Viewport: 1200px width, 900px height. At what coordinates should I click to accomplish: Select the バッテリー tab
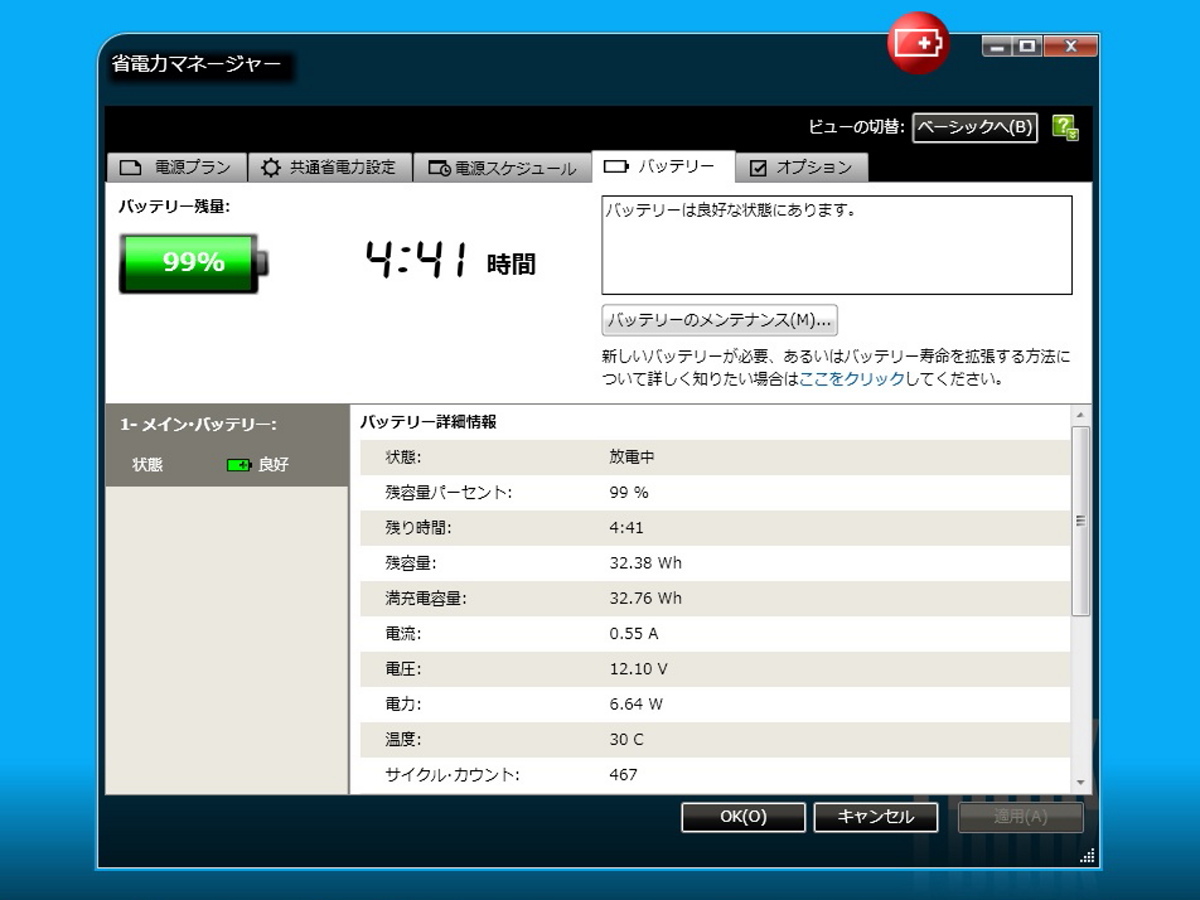coord(662,167)
